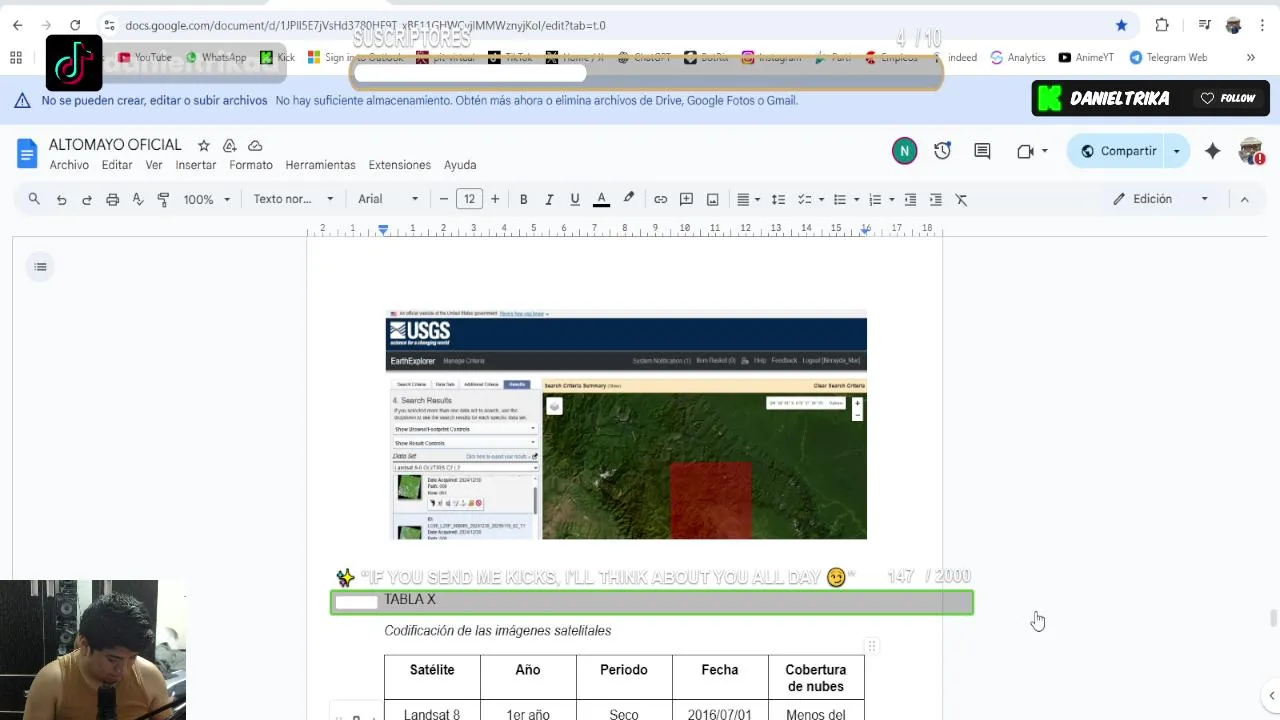Decrease paragraph indent
The height and width of the screenshot is (720, 1280).
[910, 199]
